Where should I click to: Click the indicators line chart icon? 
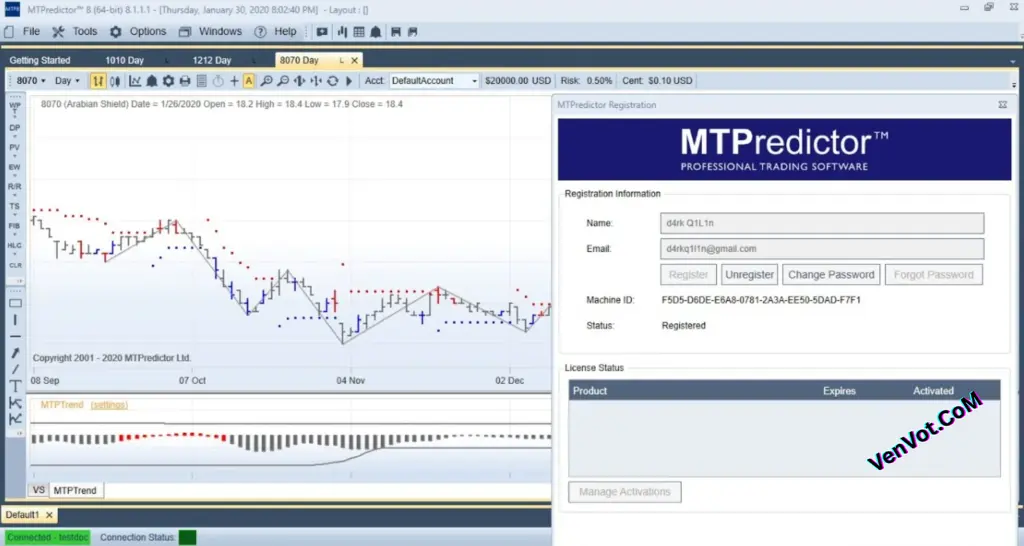pyautogui.click(x=135, y=81)
